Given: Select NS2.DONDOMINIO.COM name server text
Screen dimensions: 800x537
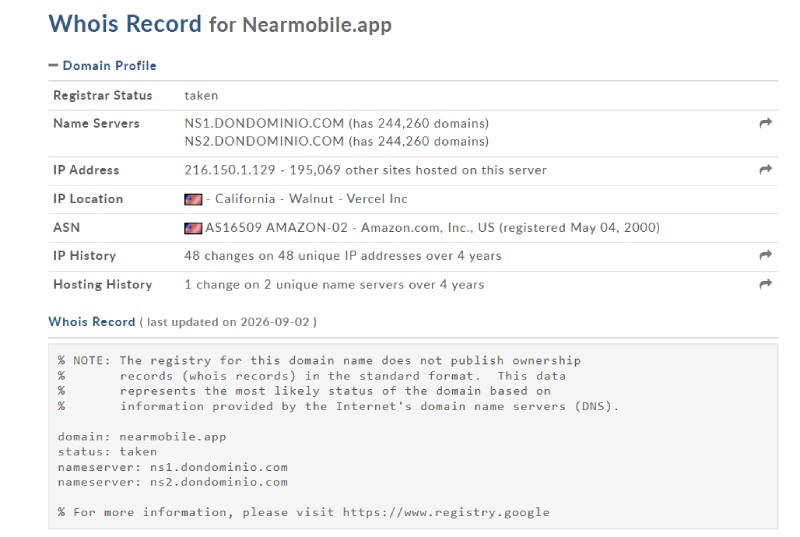Looking at the screenshot, I should pos(264,141).
